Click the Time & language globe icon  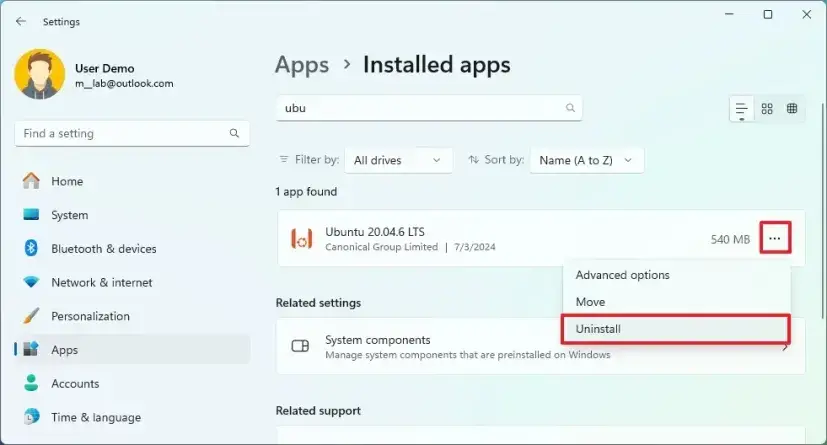click(x=31, y=417)
